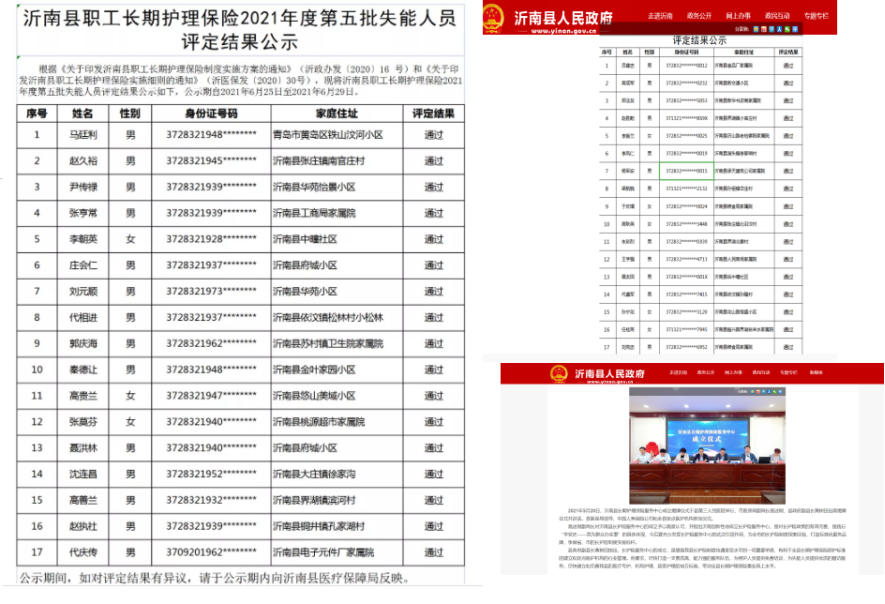Screen dimensions: 885x604
Task: Open 走进沂南 in the top page navigation
Action: pyautogui.click(x=660, y=16)
